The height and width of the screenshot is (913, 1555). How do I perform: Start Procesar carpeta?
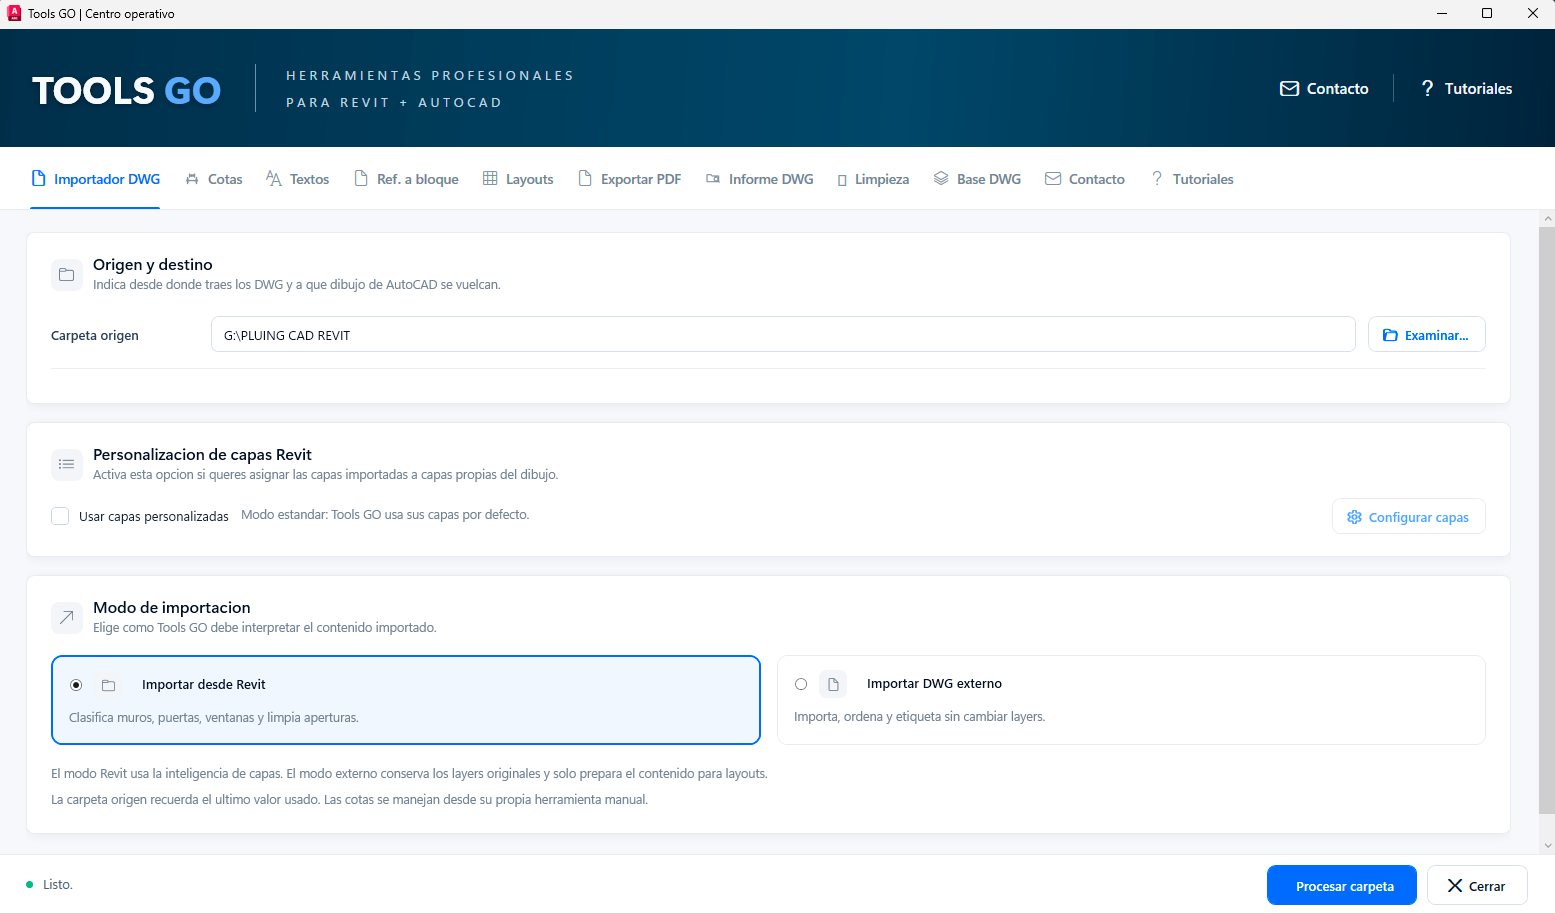1342,886
